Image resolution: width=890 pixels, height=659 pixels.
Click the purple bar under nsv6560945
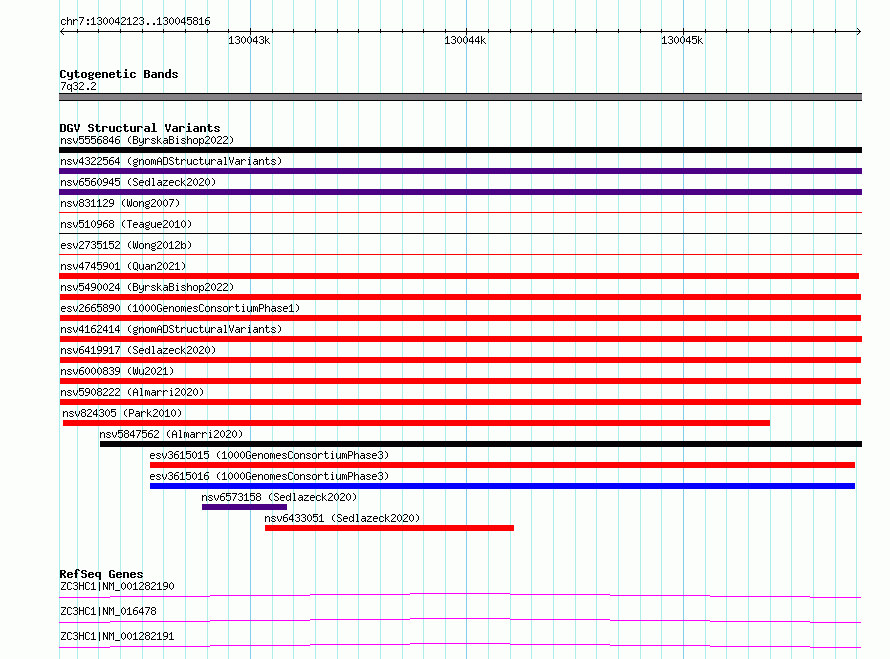(460, 192)
